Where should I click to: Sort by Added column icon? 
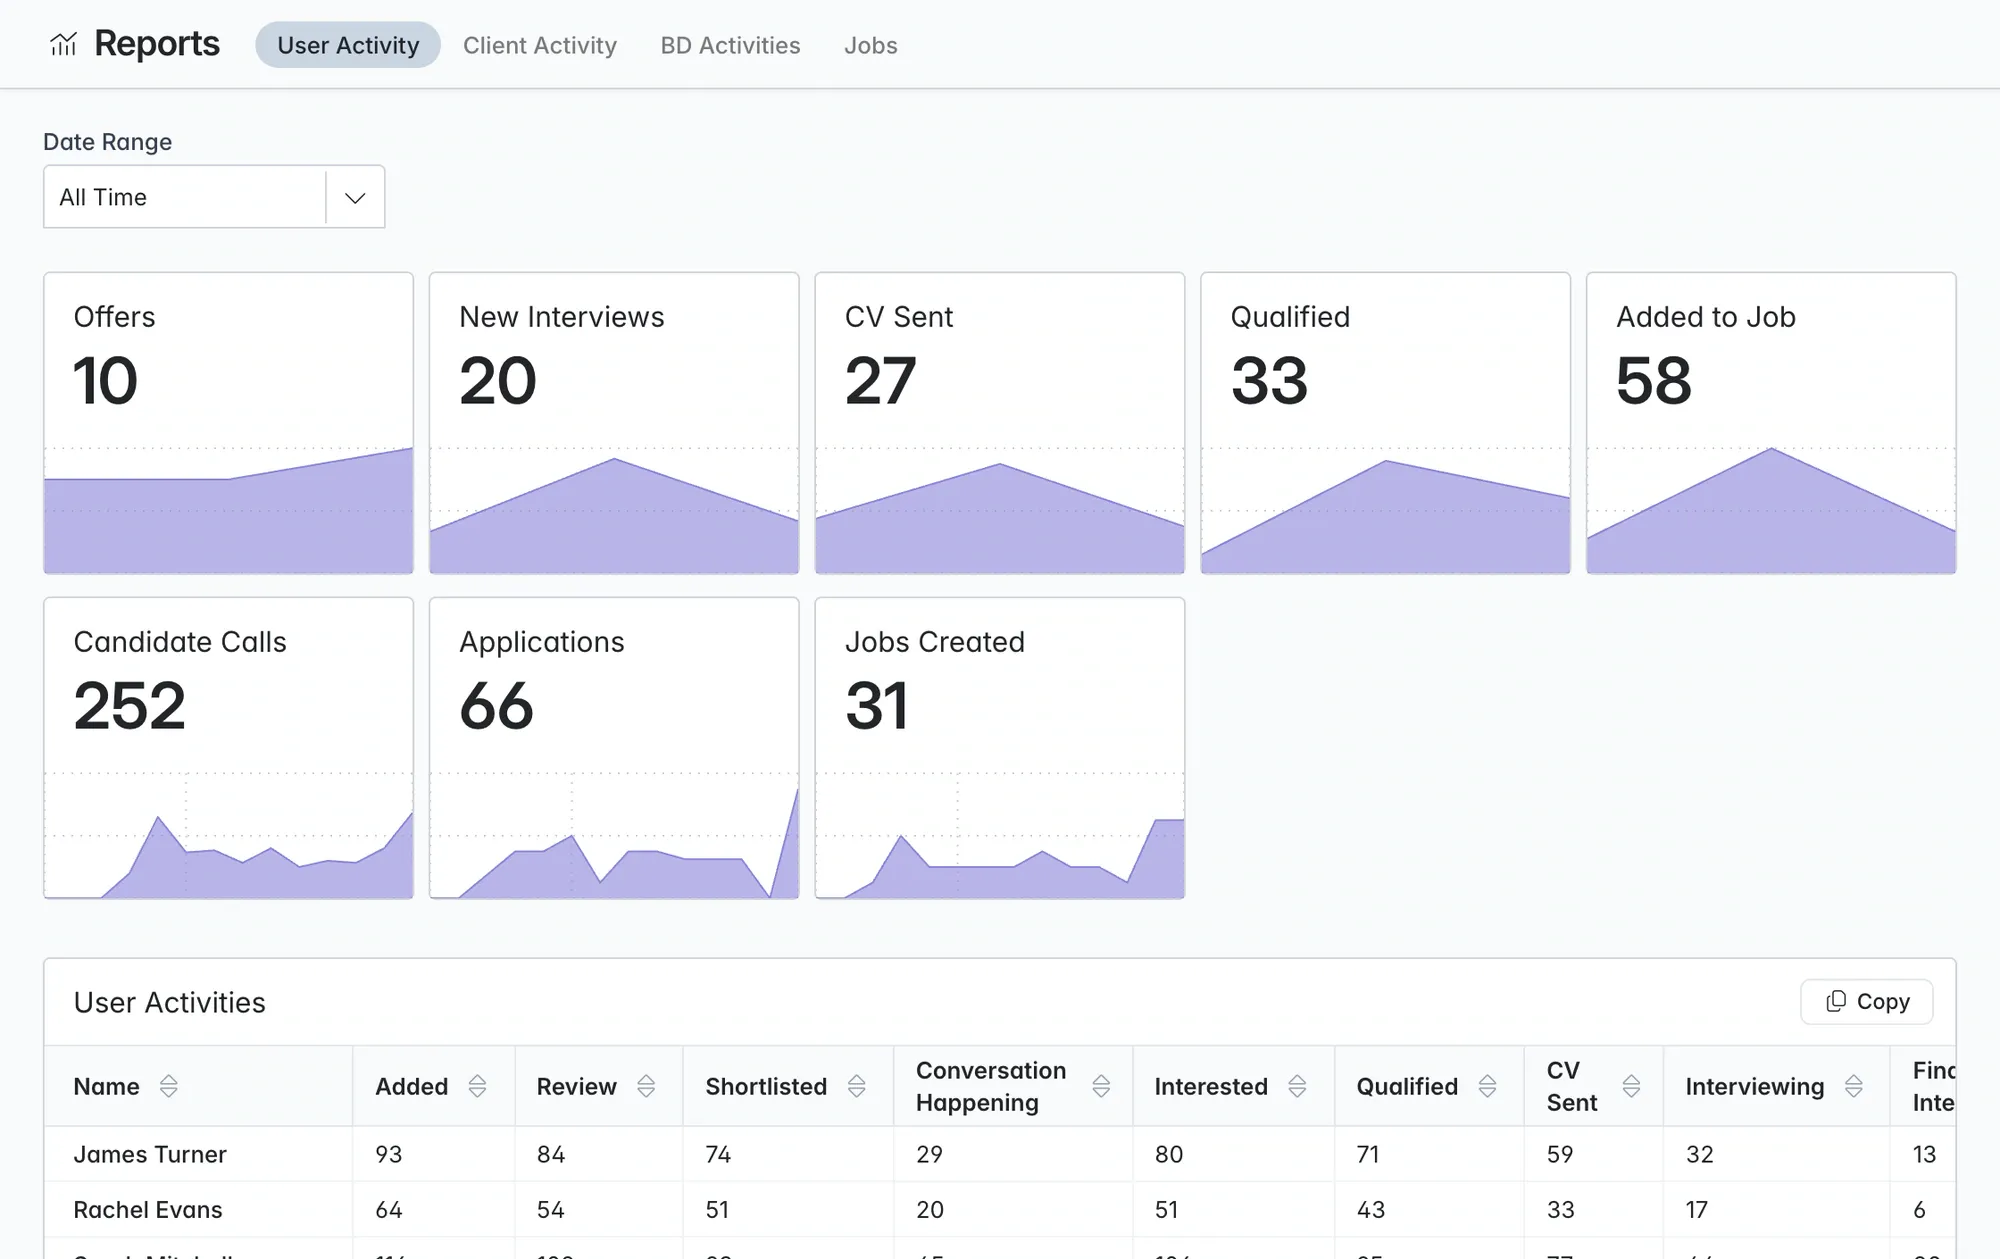tap(477, 1086)
